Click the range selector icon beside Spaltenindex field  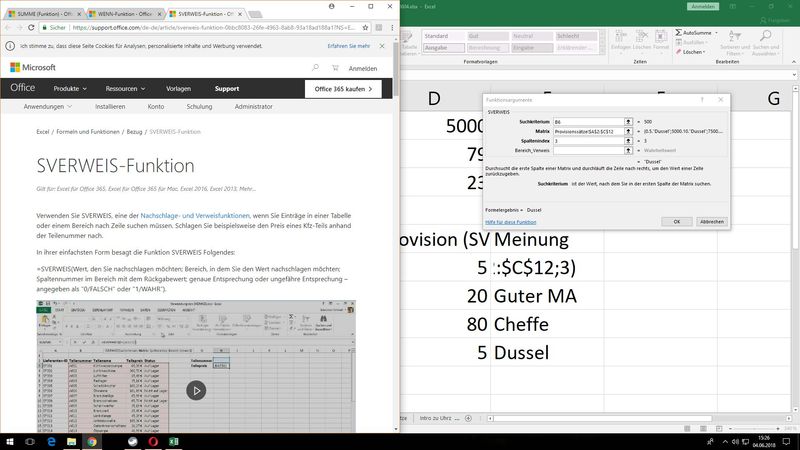pyautogui.click(x=629, y=141)
